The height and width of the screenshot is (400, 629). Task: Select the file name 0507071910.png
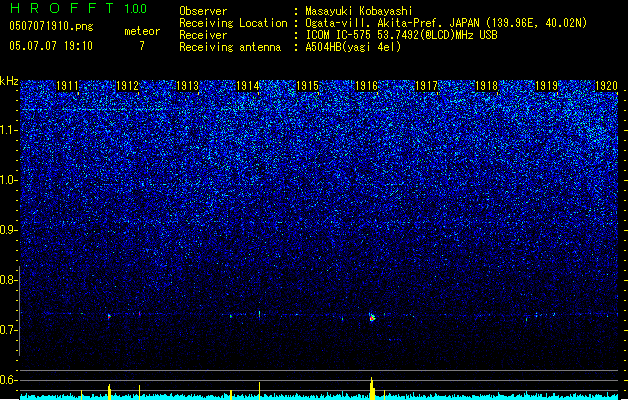tap(51, 26)
